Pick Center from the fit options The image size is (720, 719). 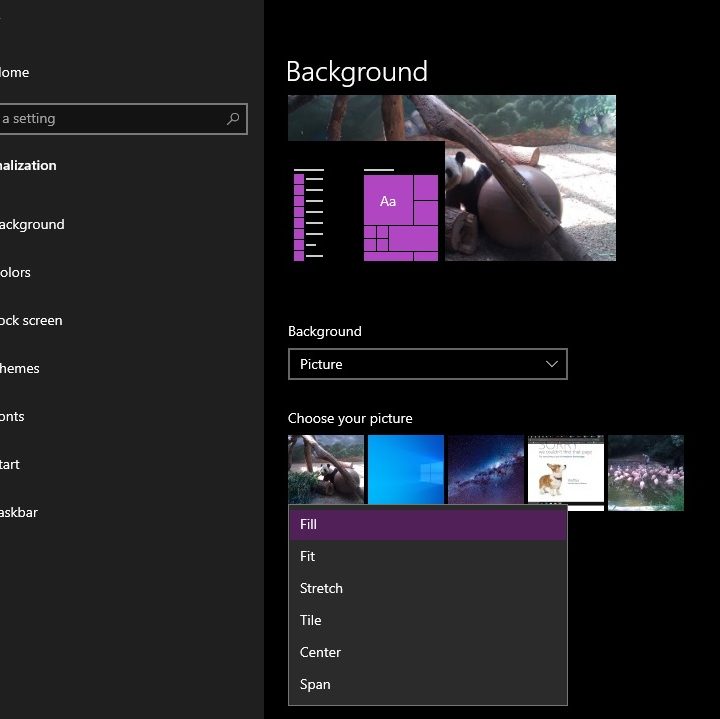tap(428, 652)
